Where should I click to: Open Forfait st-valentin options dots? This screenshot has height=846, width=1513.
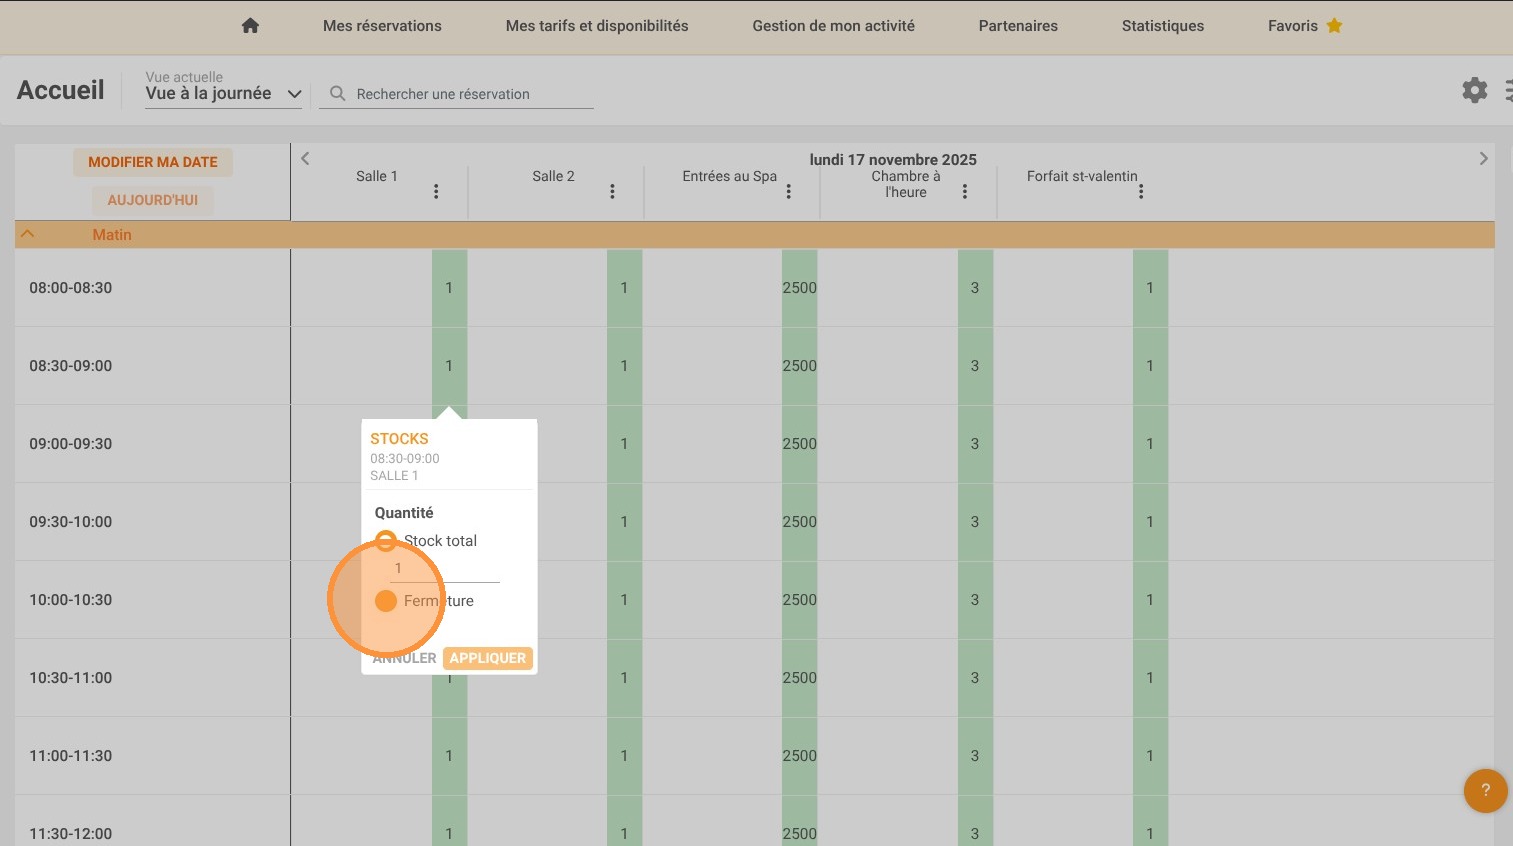click(x=1140, y=191)
